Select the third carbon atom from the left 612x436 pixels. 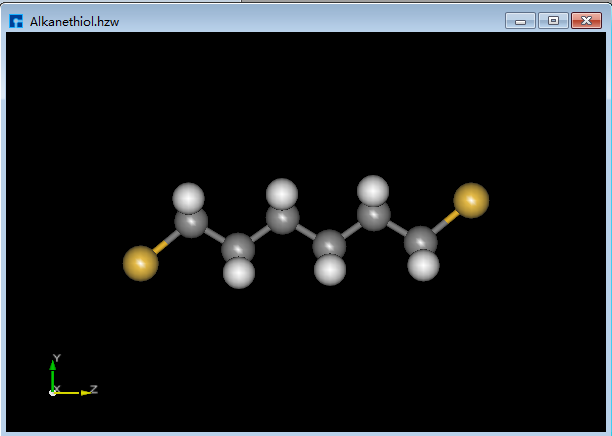coord(283,219)
